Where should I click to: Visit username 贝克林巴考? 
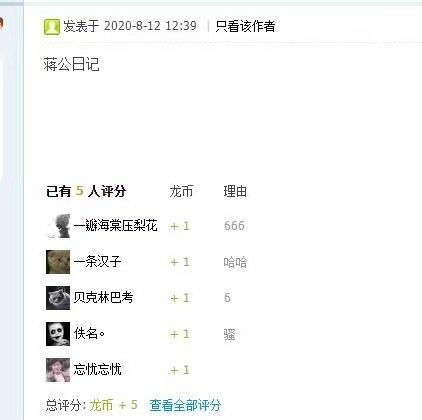pyautogui.click(x=103, y=297)
